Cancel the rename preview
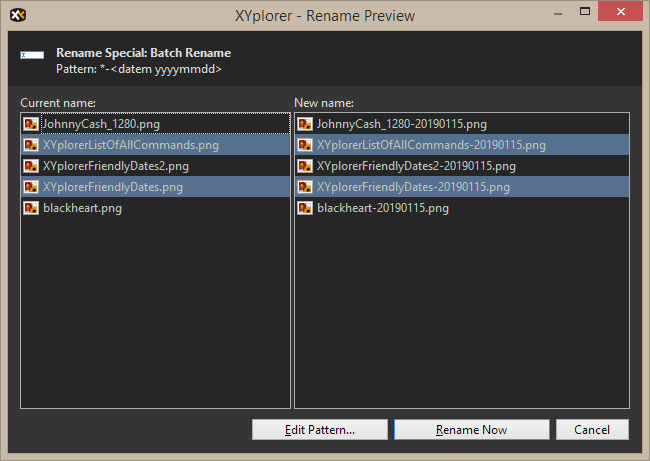650x461 pixels. pos(592,429)
